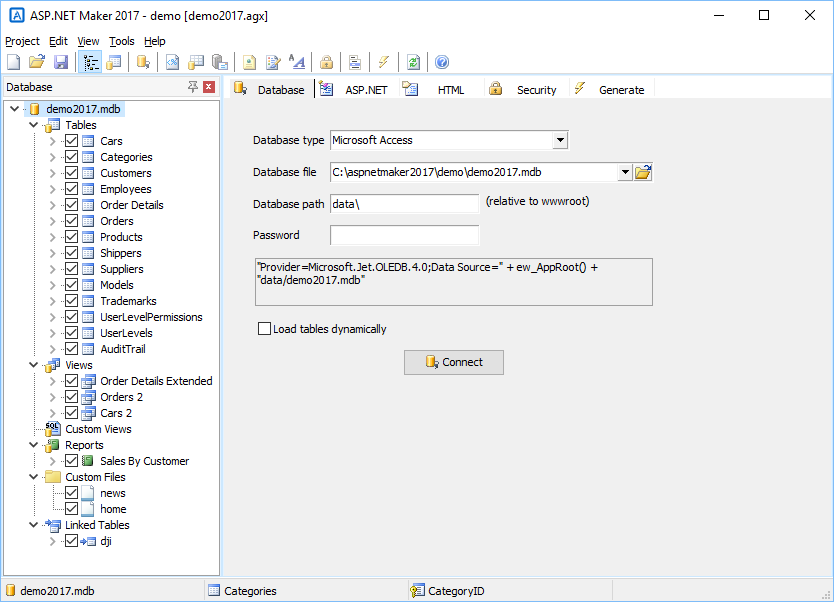Uncheck the Products table checkbox
Screen dimensions: 834x602
pos(71,237)
